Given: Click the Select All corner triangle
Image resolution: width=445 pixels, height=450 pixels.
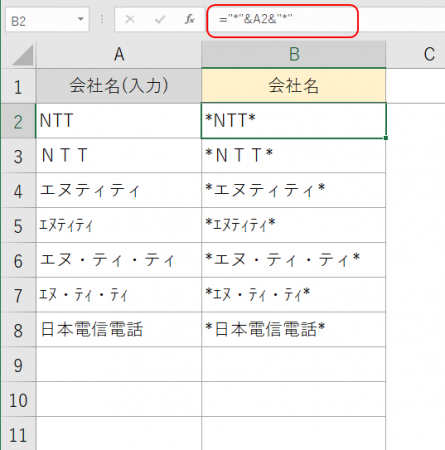Looking at the screenshot, I should click(22, 55).
